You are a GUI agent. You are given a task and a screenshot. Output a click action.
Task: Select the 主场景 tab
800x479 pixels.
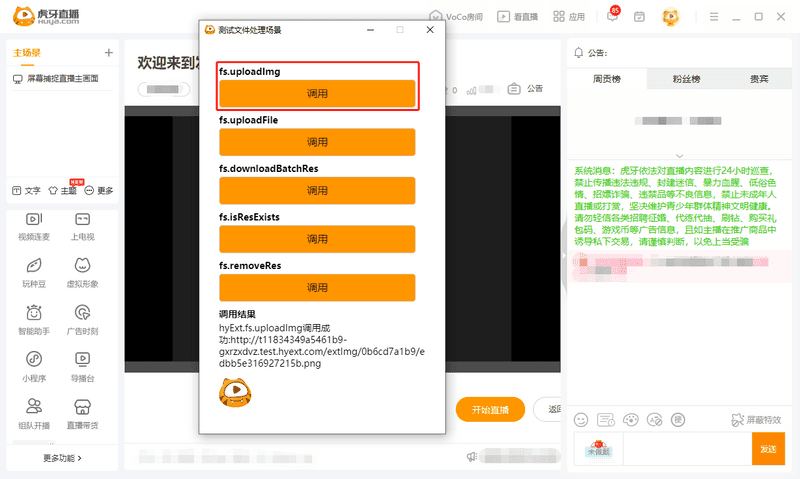click(27, 53)
